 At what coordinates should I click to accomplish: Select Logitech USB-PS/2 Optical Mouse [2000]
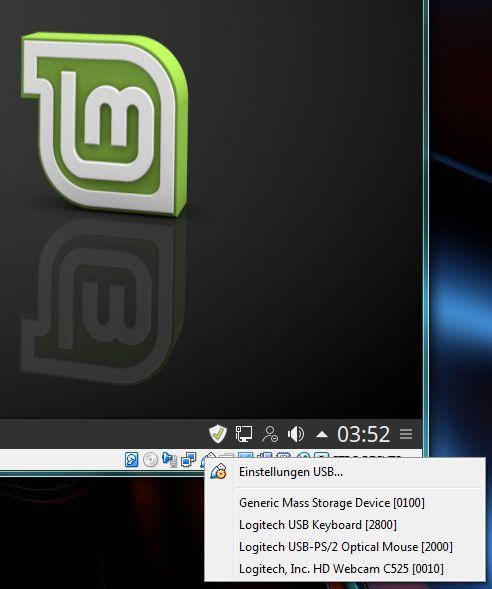345,547
